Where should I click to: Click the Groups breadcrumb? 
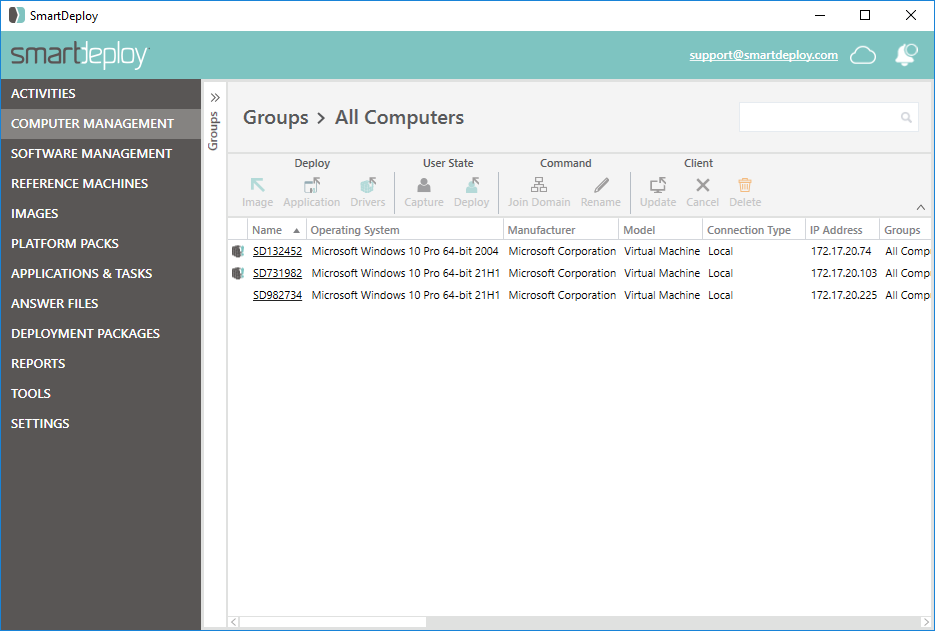point(275,117)
